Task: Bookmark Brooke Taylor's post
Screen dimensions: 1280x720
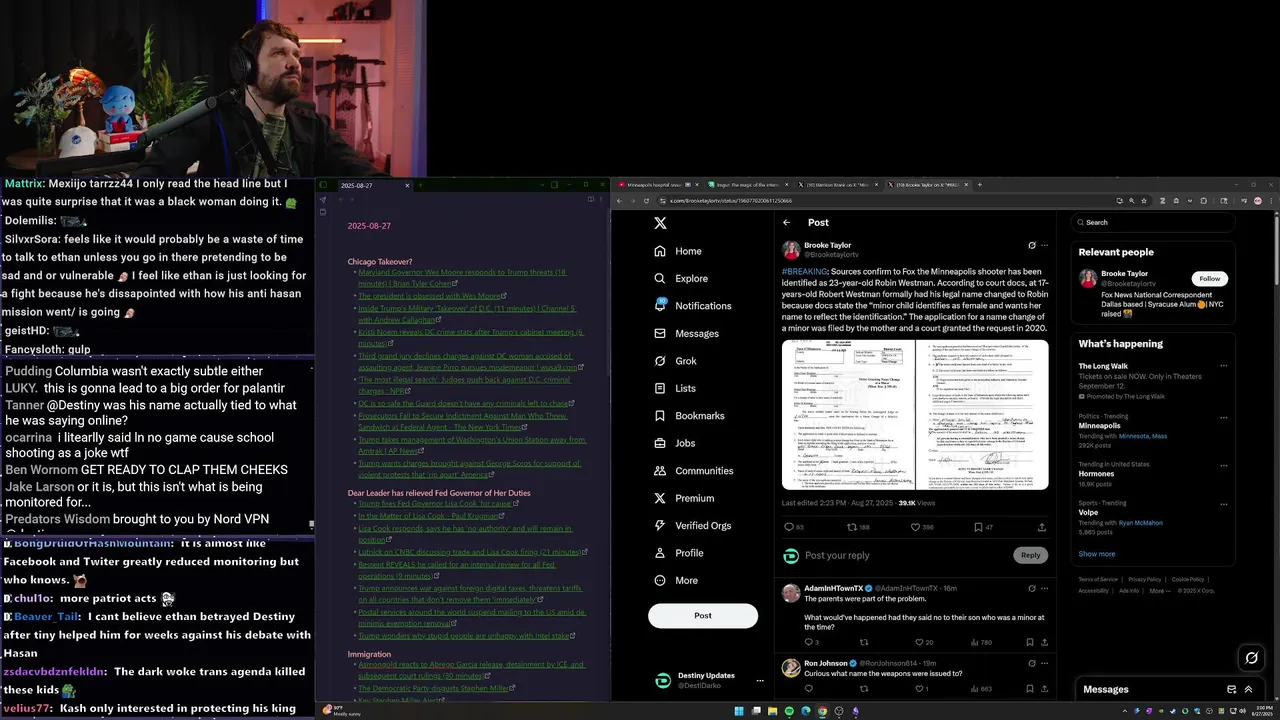Action: [x=978, y=527]
